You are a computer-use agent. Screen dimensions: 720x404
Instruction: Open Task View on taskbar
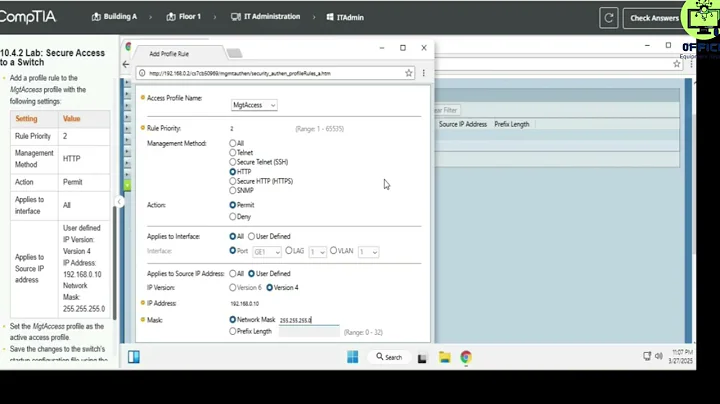[422, 357]
